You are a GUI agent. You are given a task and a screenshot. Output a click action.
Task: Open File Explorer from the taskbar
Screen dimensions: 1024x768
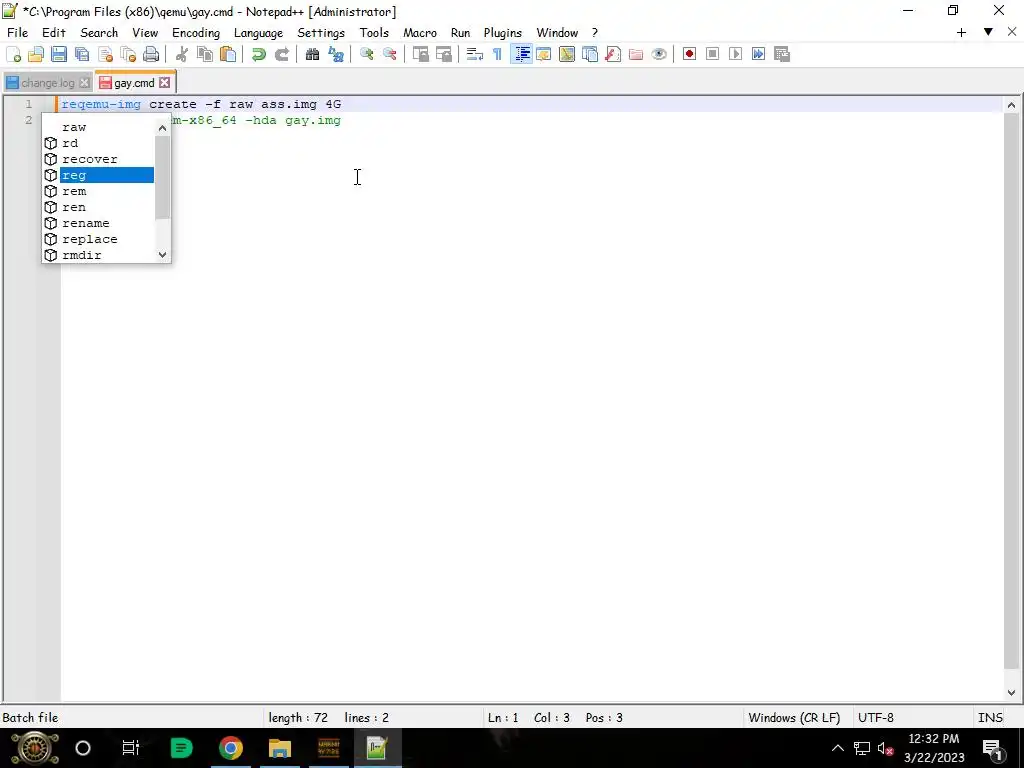(x=280, y=748)
